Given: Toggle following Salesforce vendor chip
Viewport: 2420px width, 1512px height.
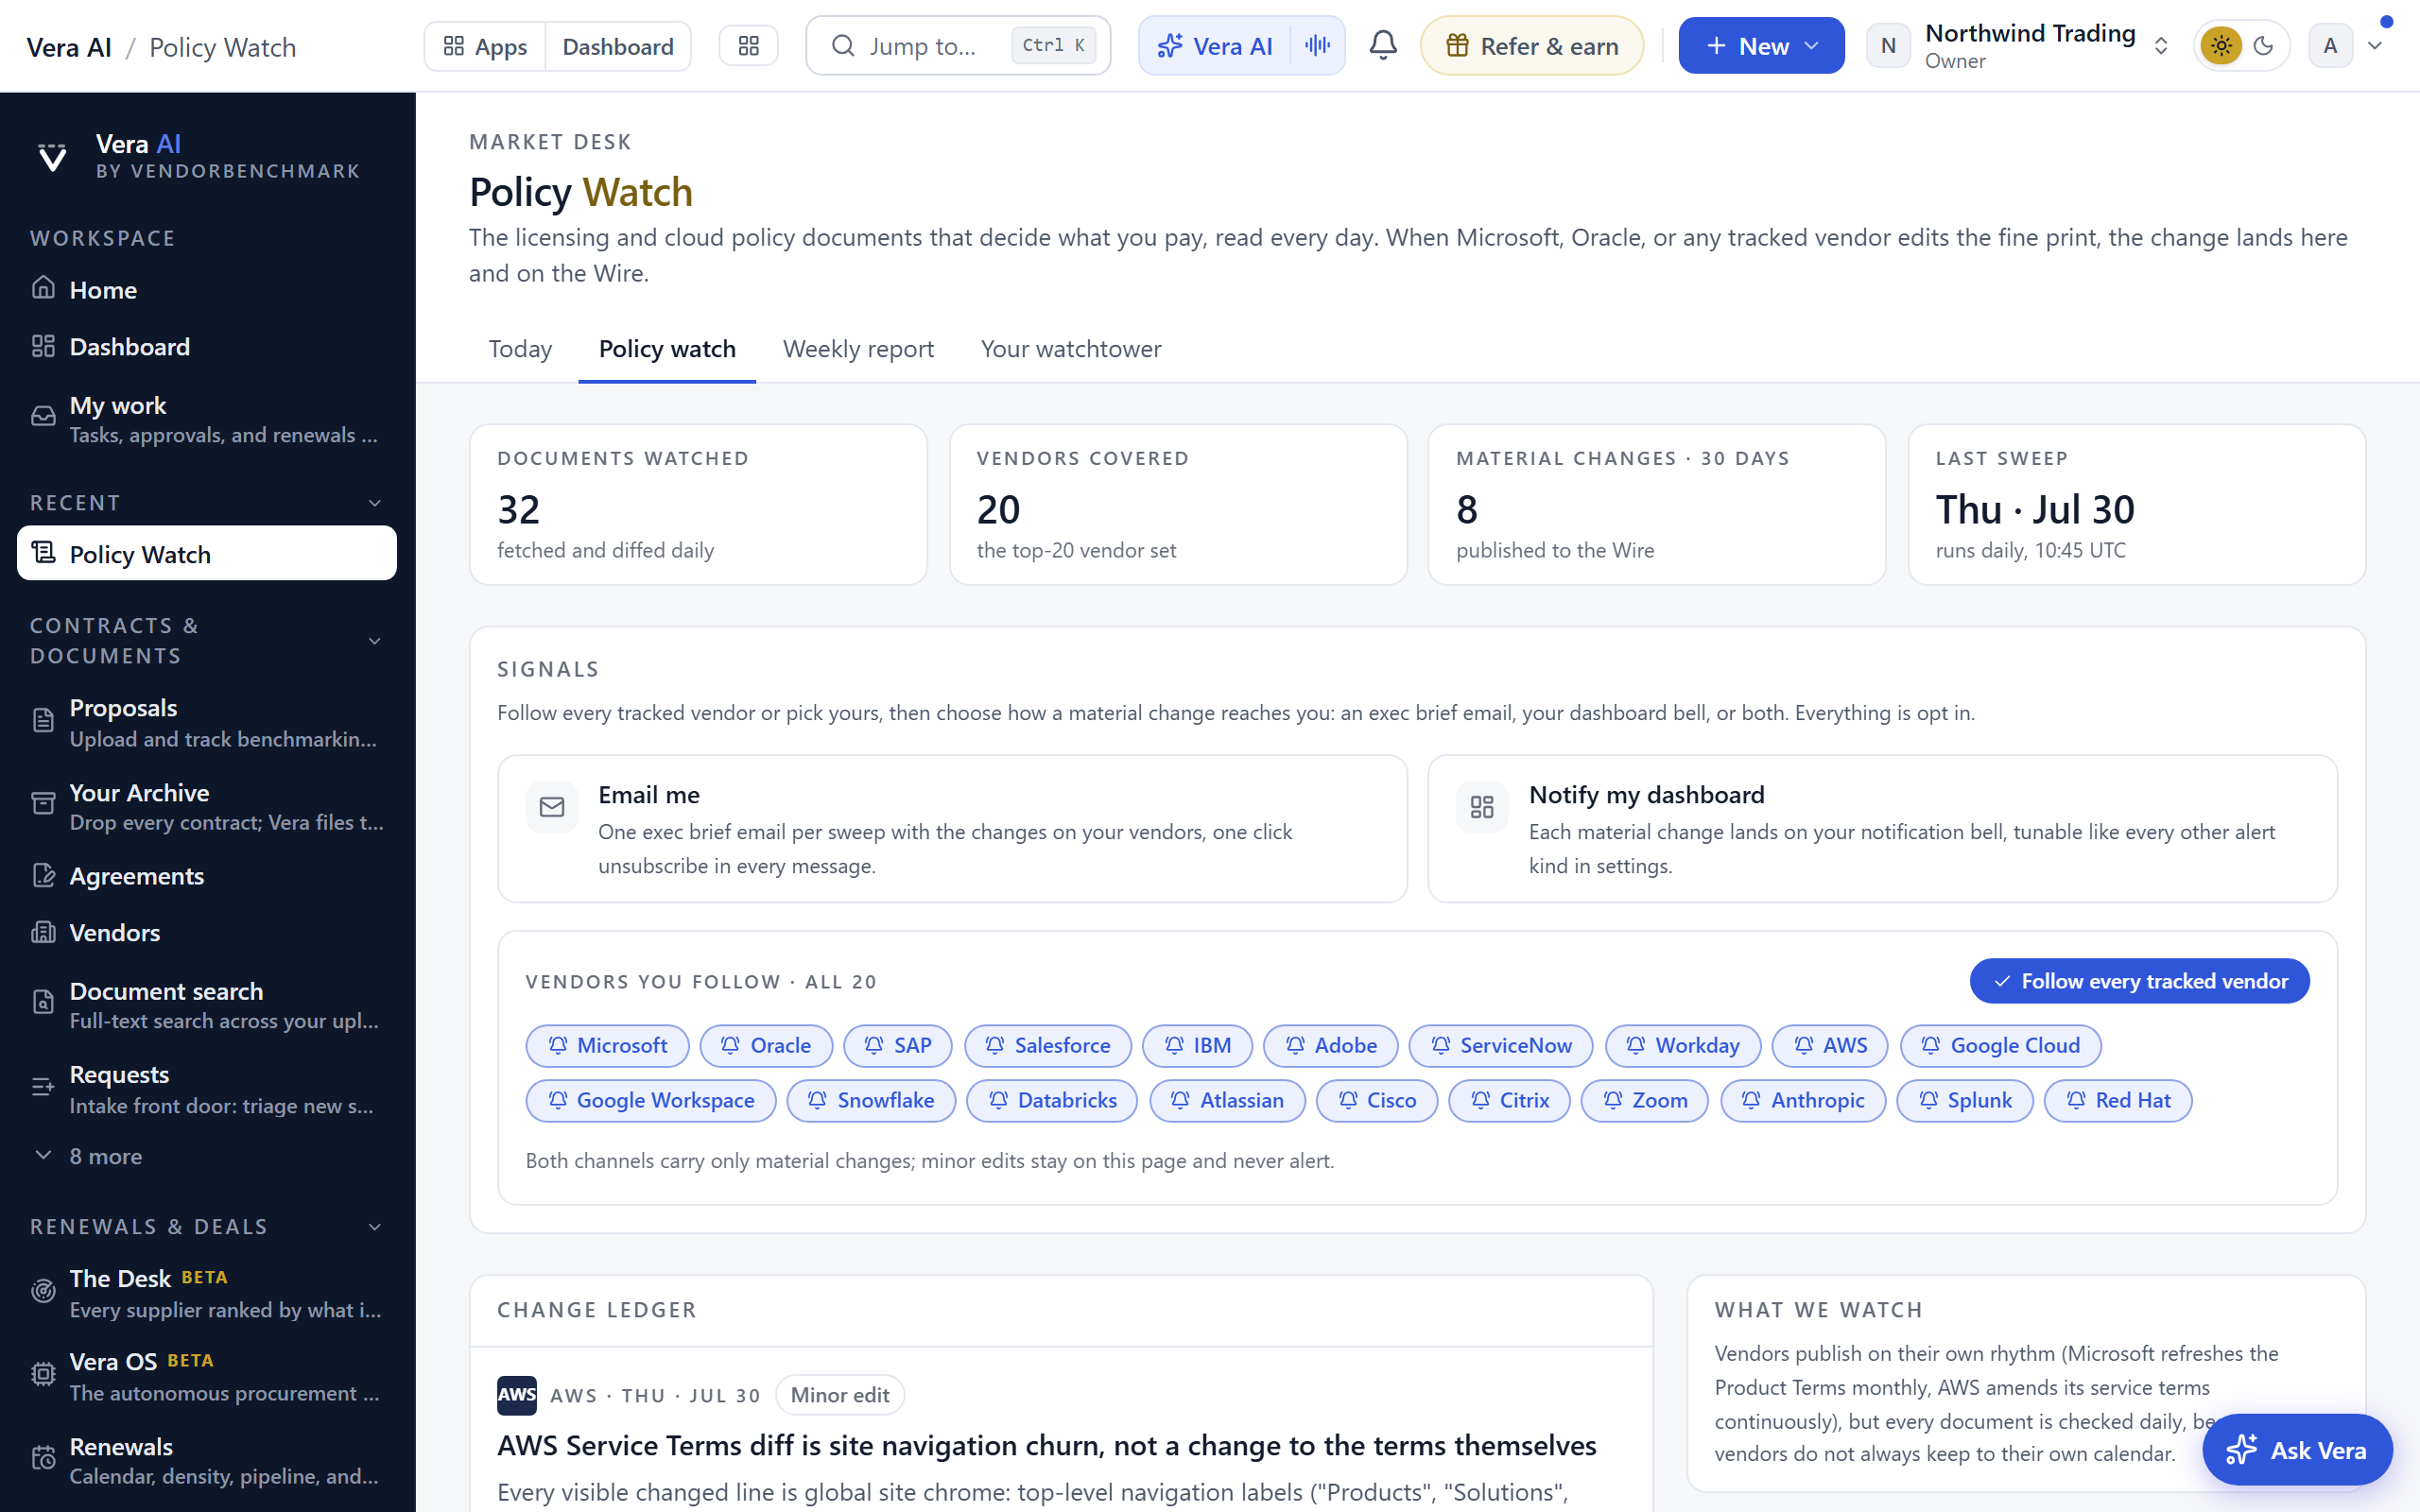Looking at the screenshot, I should coord(1047,1045).
